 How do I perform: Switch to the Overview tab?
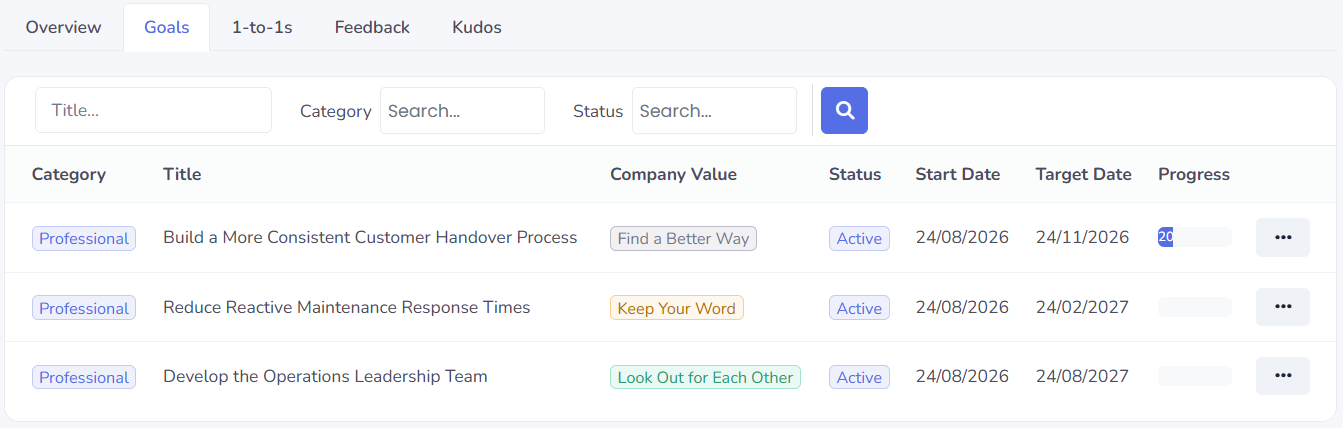click(x=63, y=27)
